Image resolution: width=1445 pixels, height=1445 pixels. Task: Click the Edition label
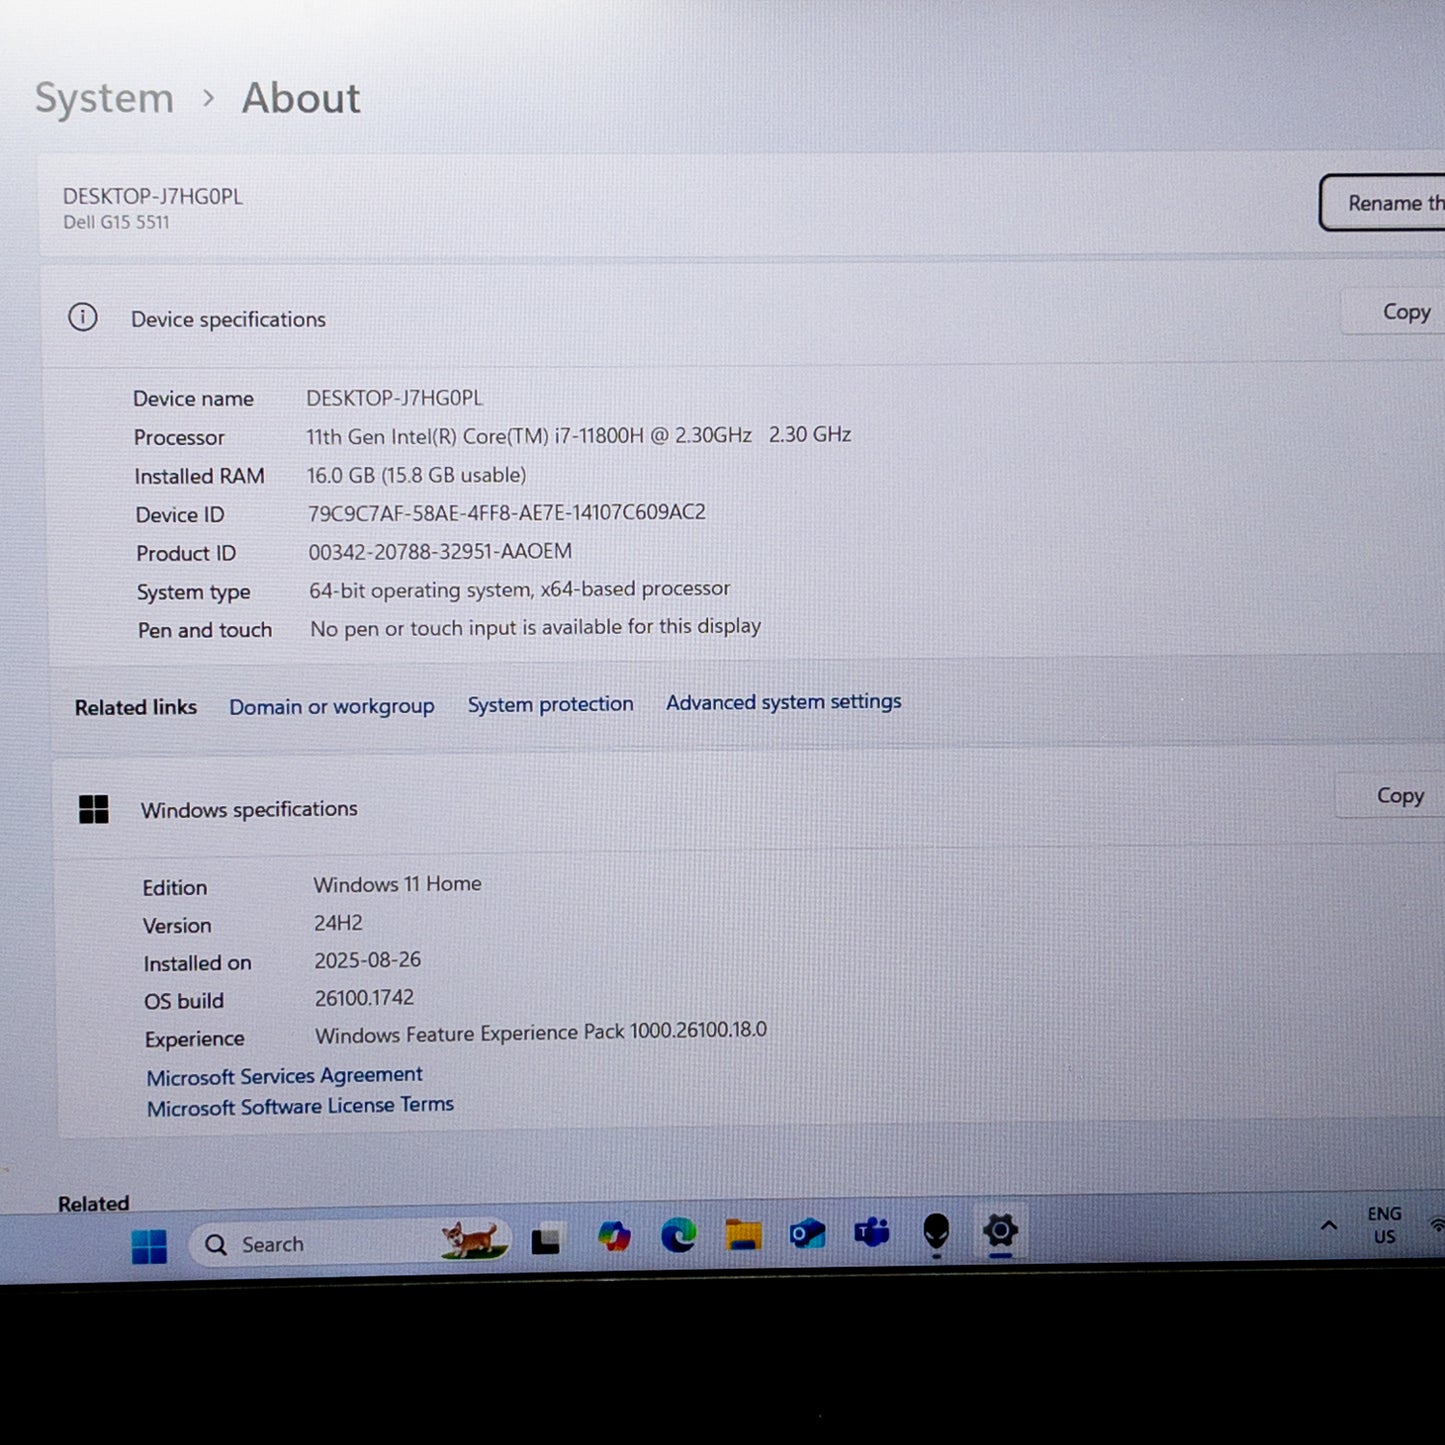pyautogui.click(x=174, y=887)
